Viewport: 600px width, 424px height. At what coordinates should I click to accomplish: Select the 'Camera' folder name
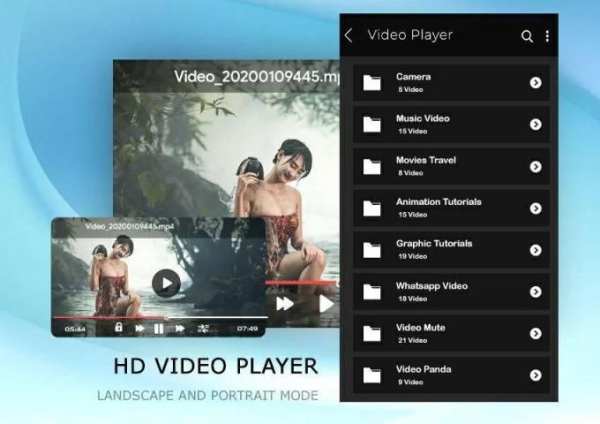tap(413, 77)
